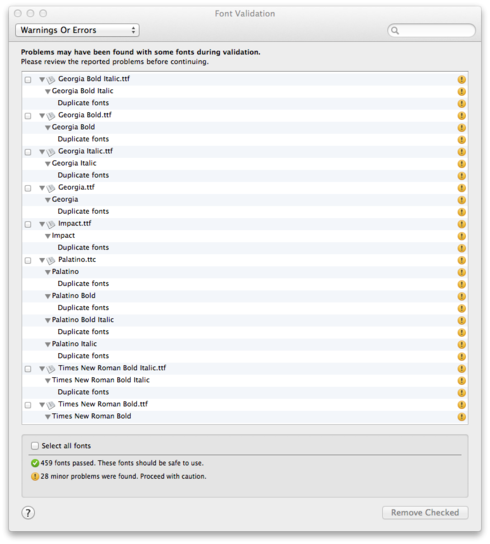Viewport: 490px width, 544px height.
Task: Select the Palatino Italic tree row
Action: (245, 344)
